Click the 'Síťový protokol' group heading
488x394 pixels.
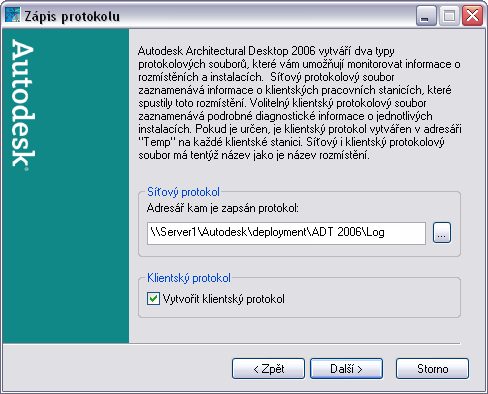[x=183, y=192]
